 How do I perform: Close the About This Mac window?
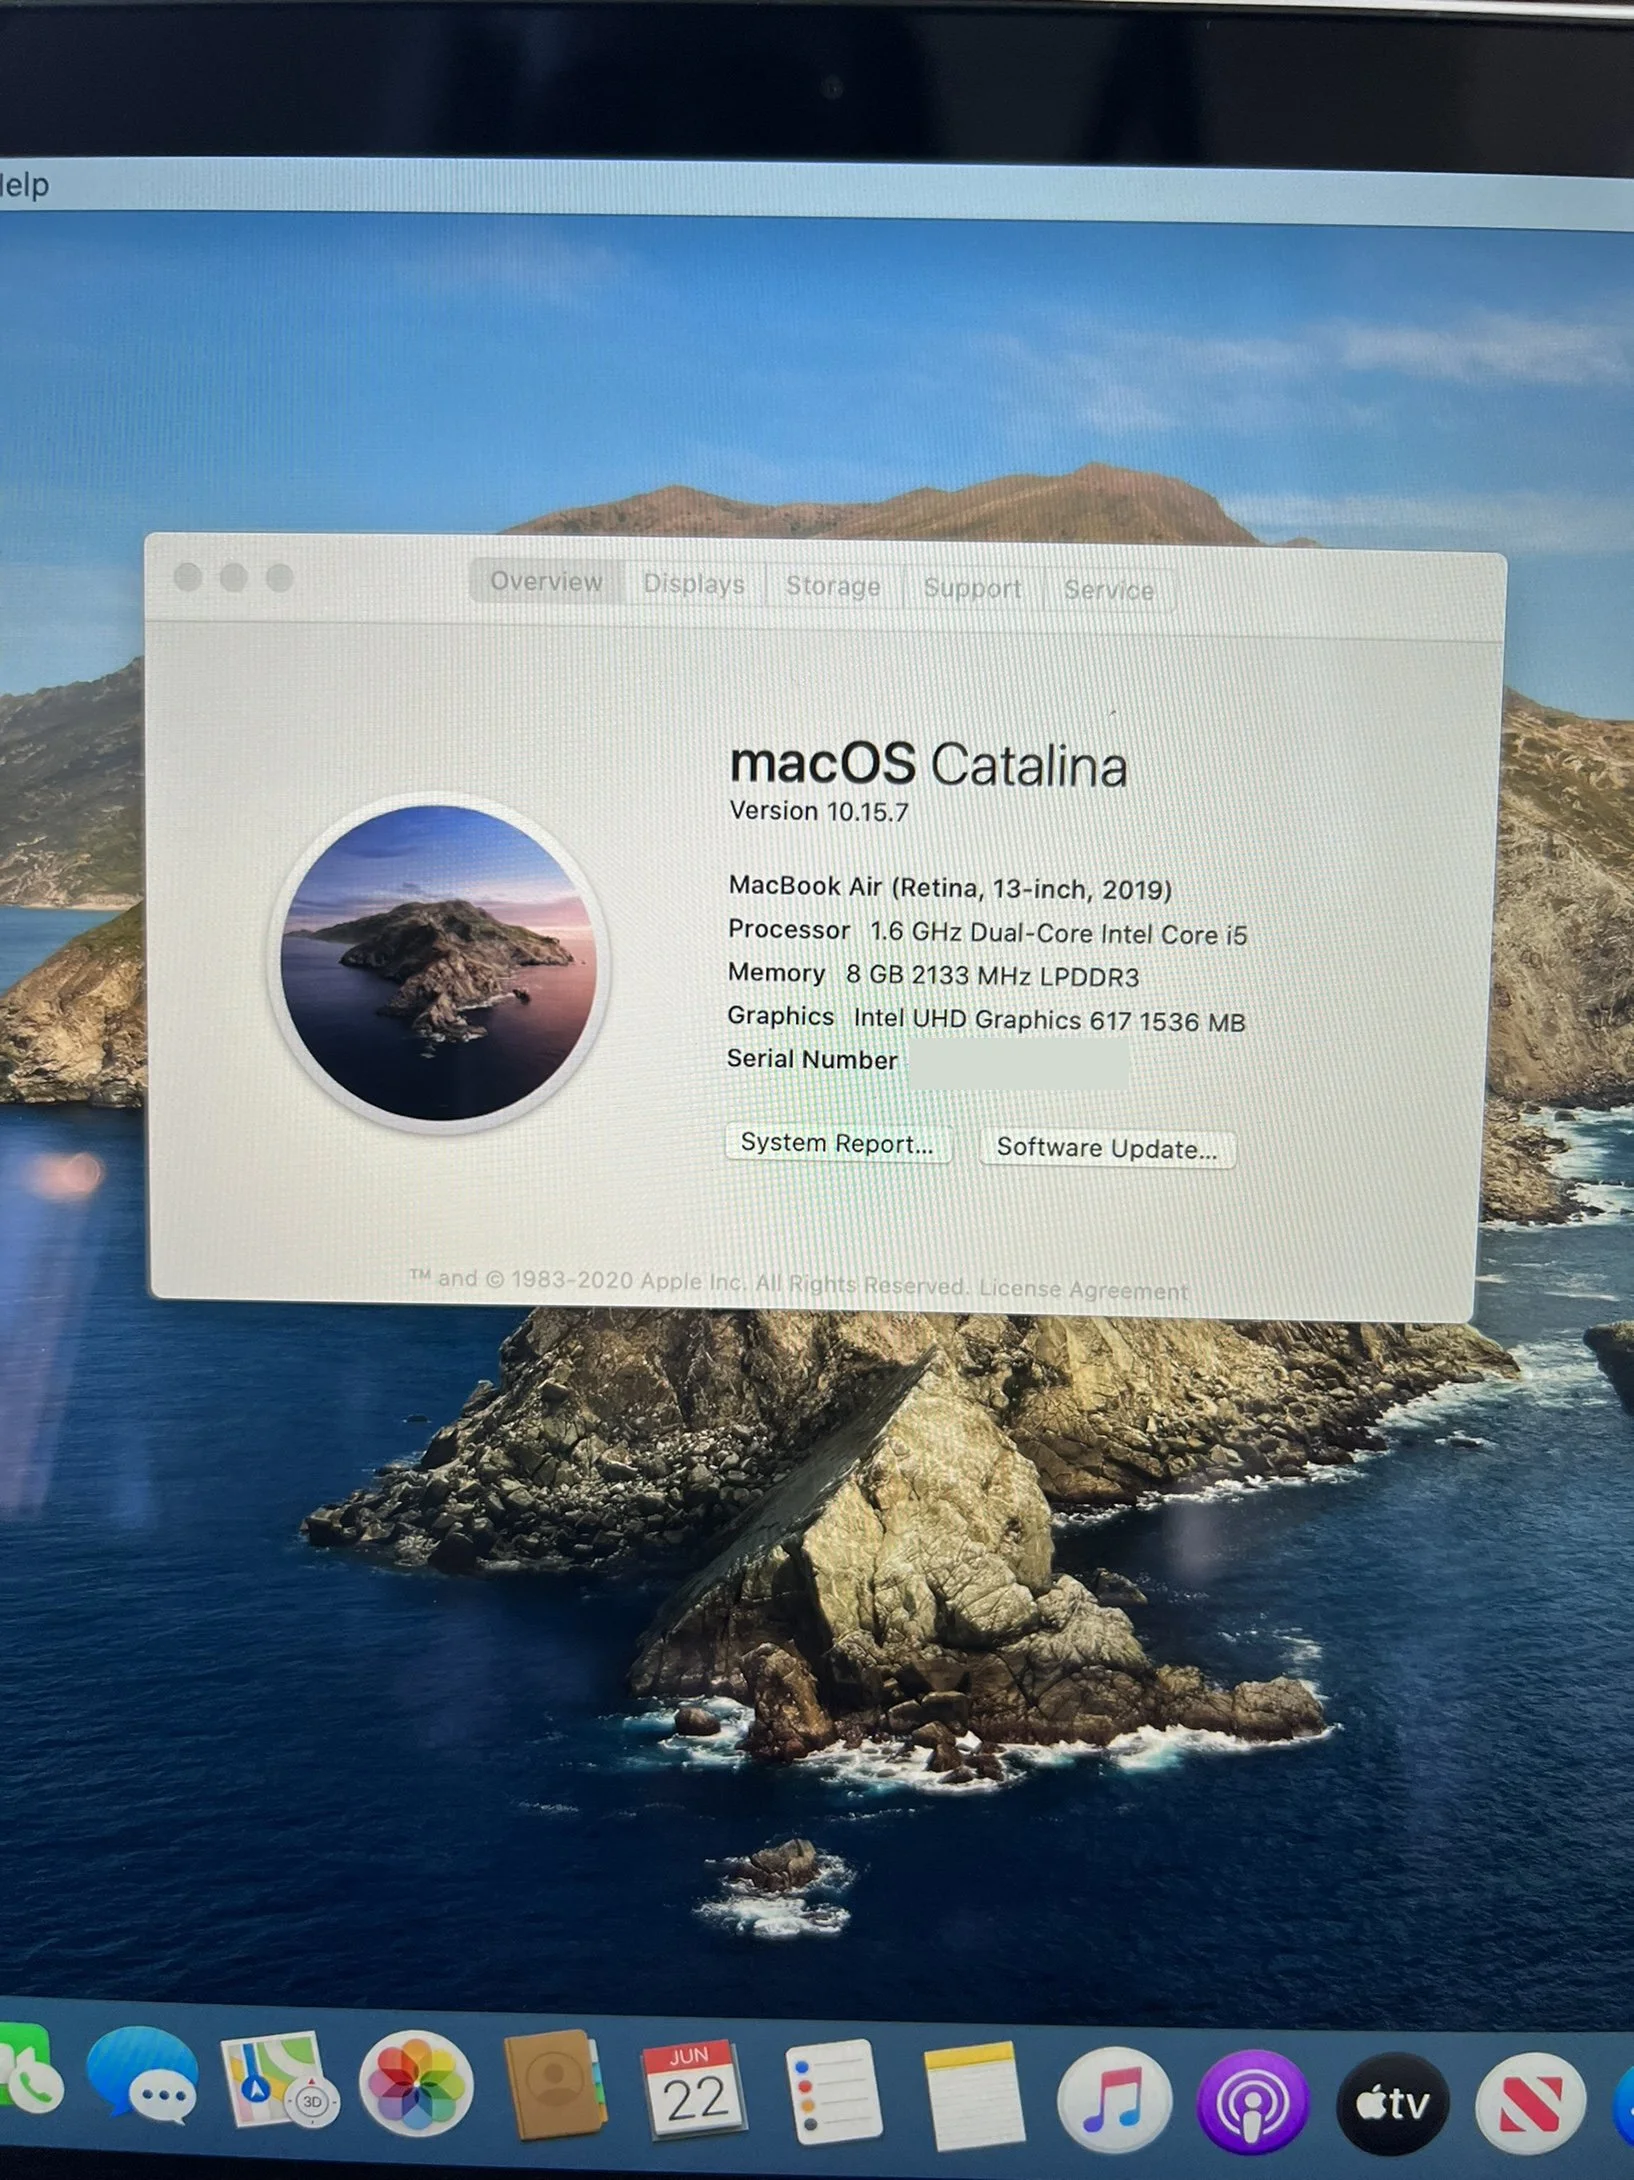(188, 577)
